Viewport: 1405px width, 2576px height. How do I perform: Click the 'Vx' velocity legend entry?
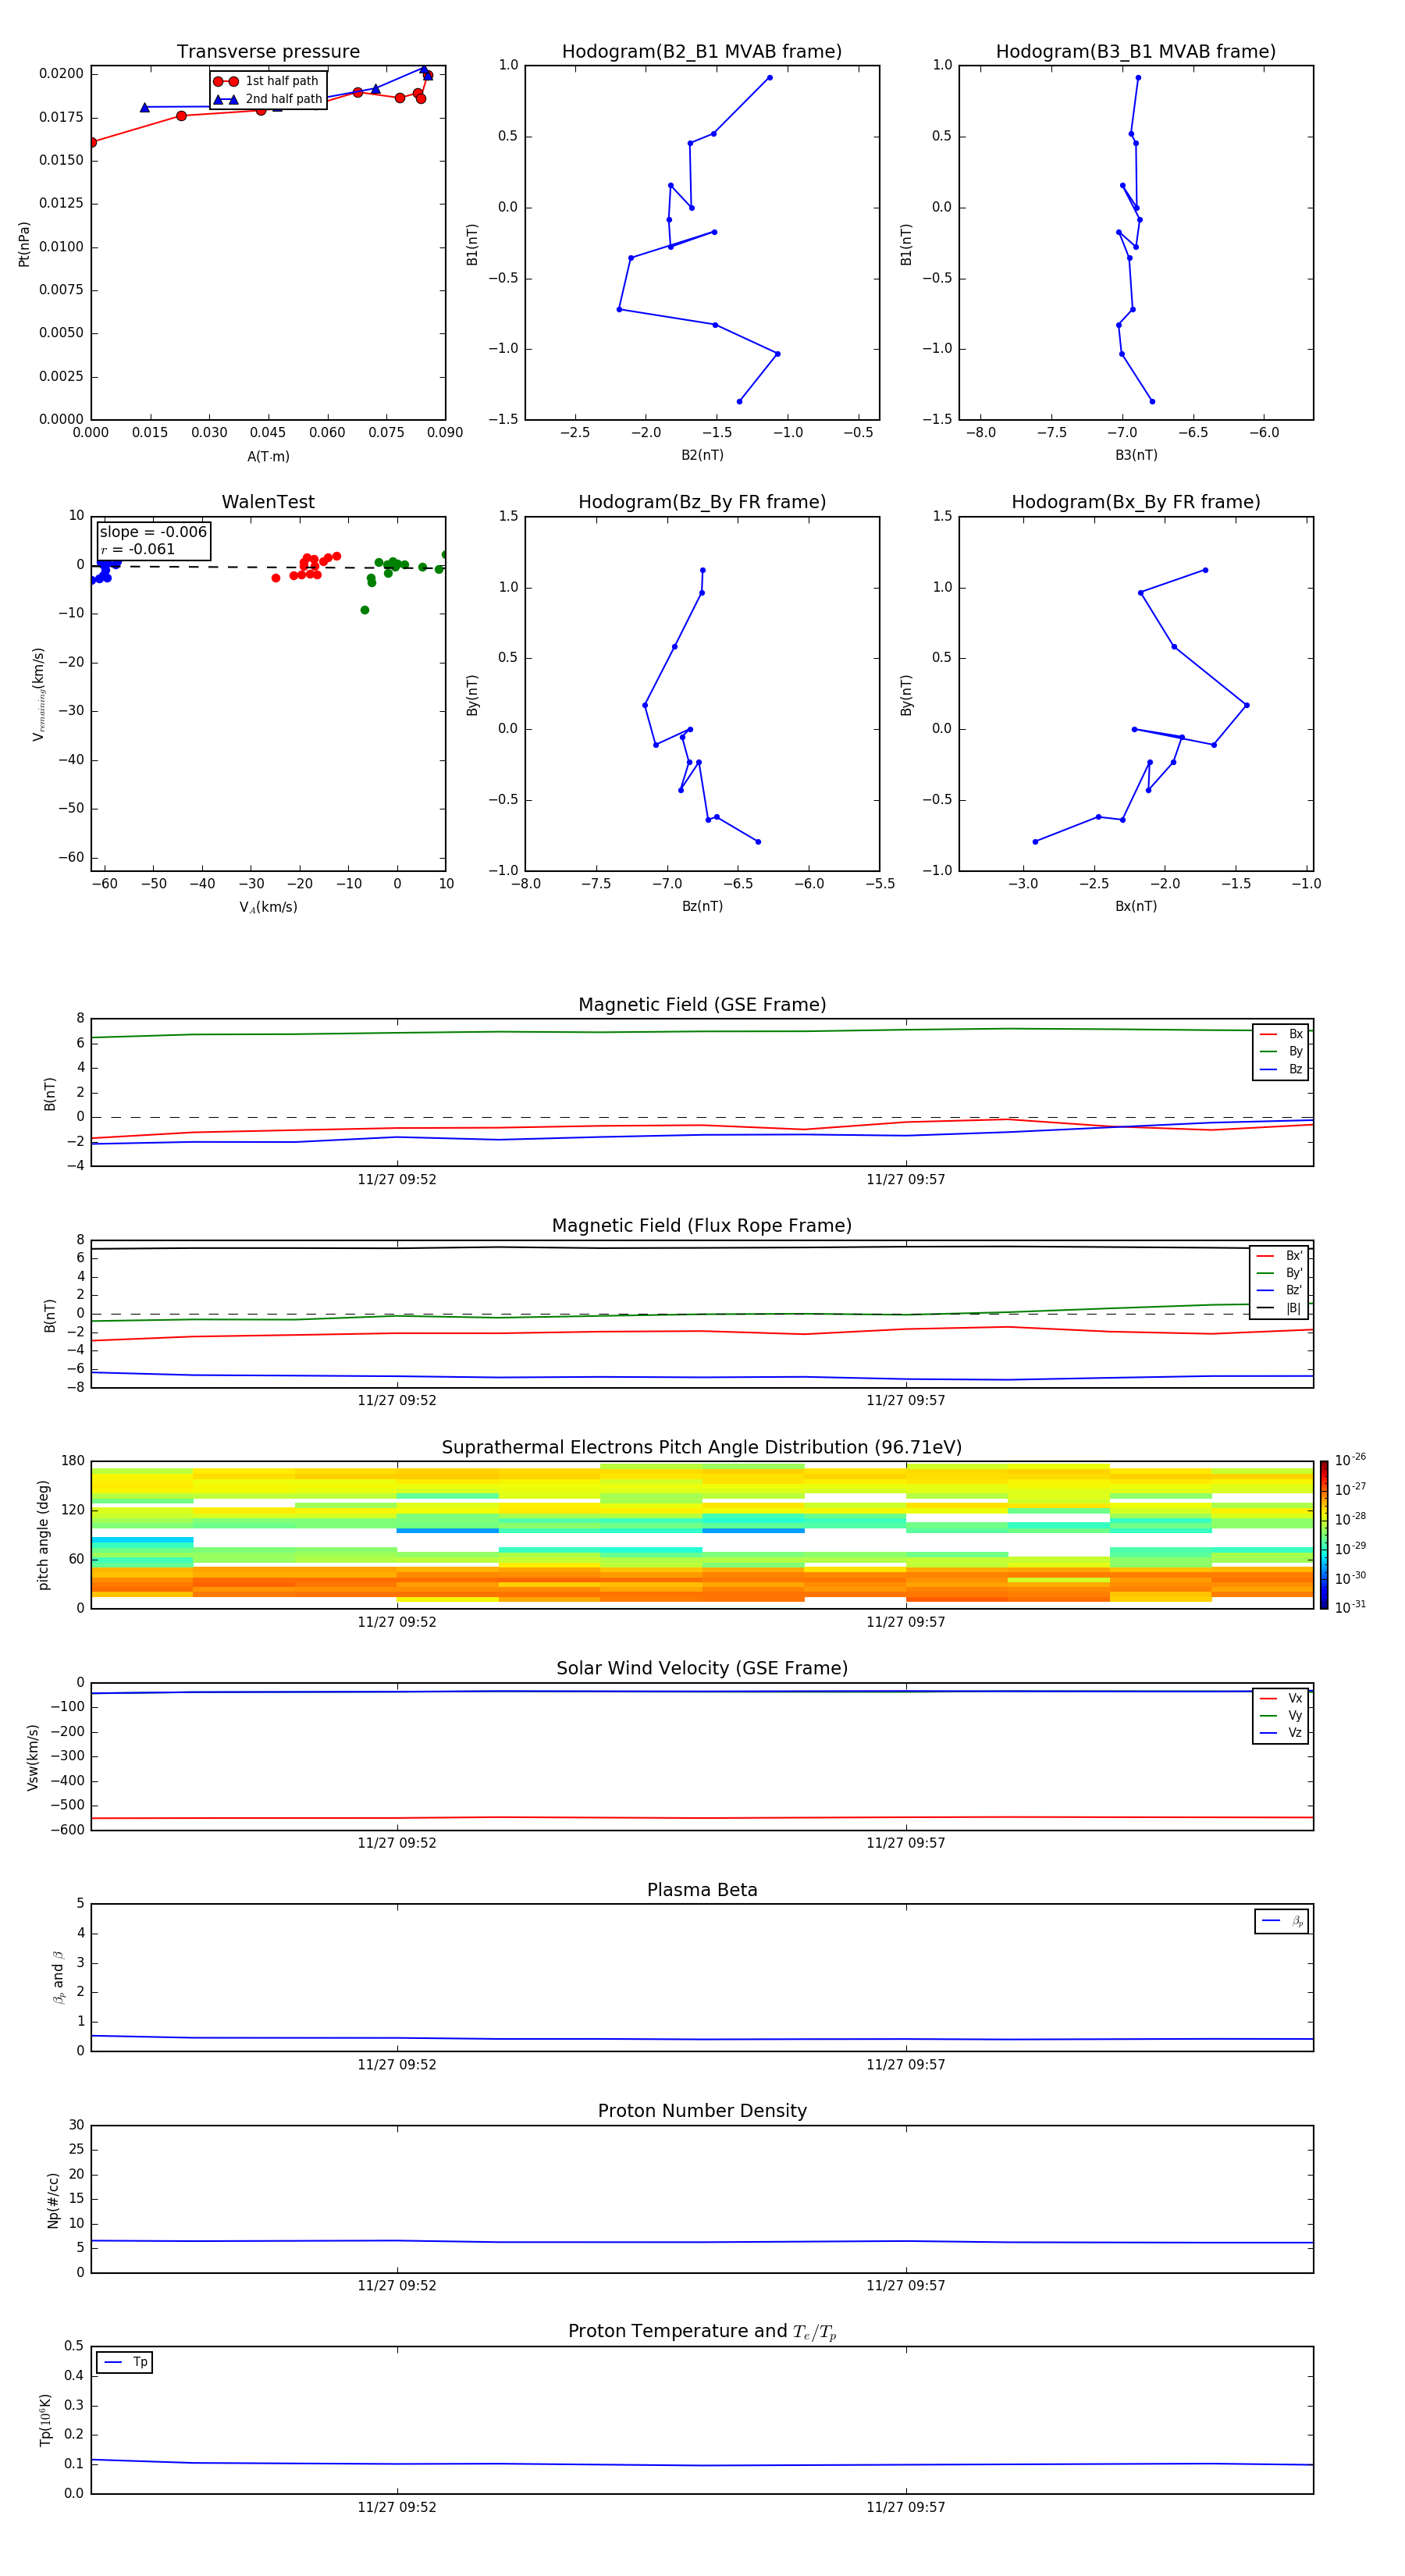[x=1281, y=1698]
